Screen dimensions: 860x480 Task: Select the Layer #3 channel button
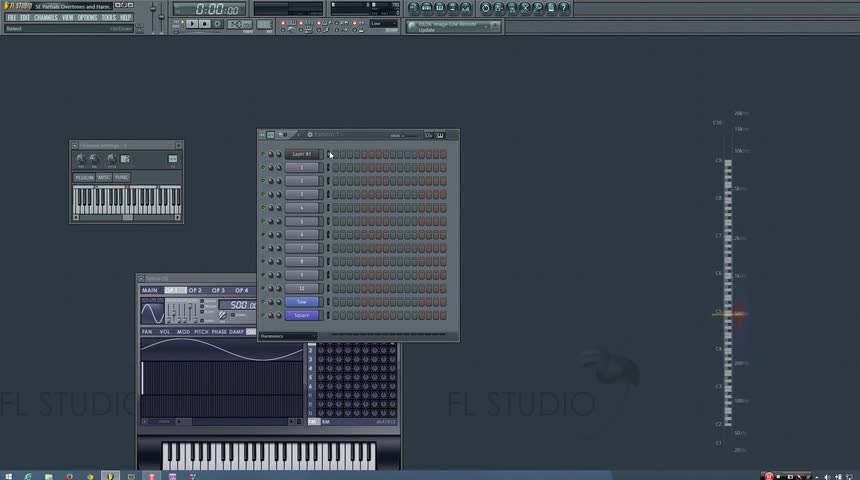302,154
